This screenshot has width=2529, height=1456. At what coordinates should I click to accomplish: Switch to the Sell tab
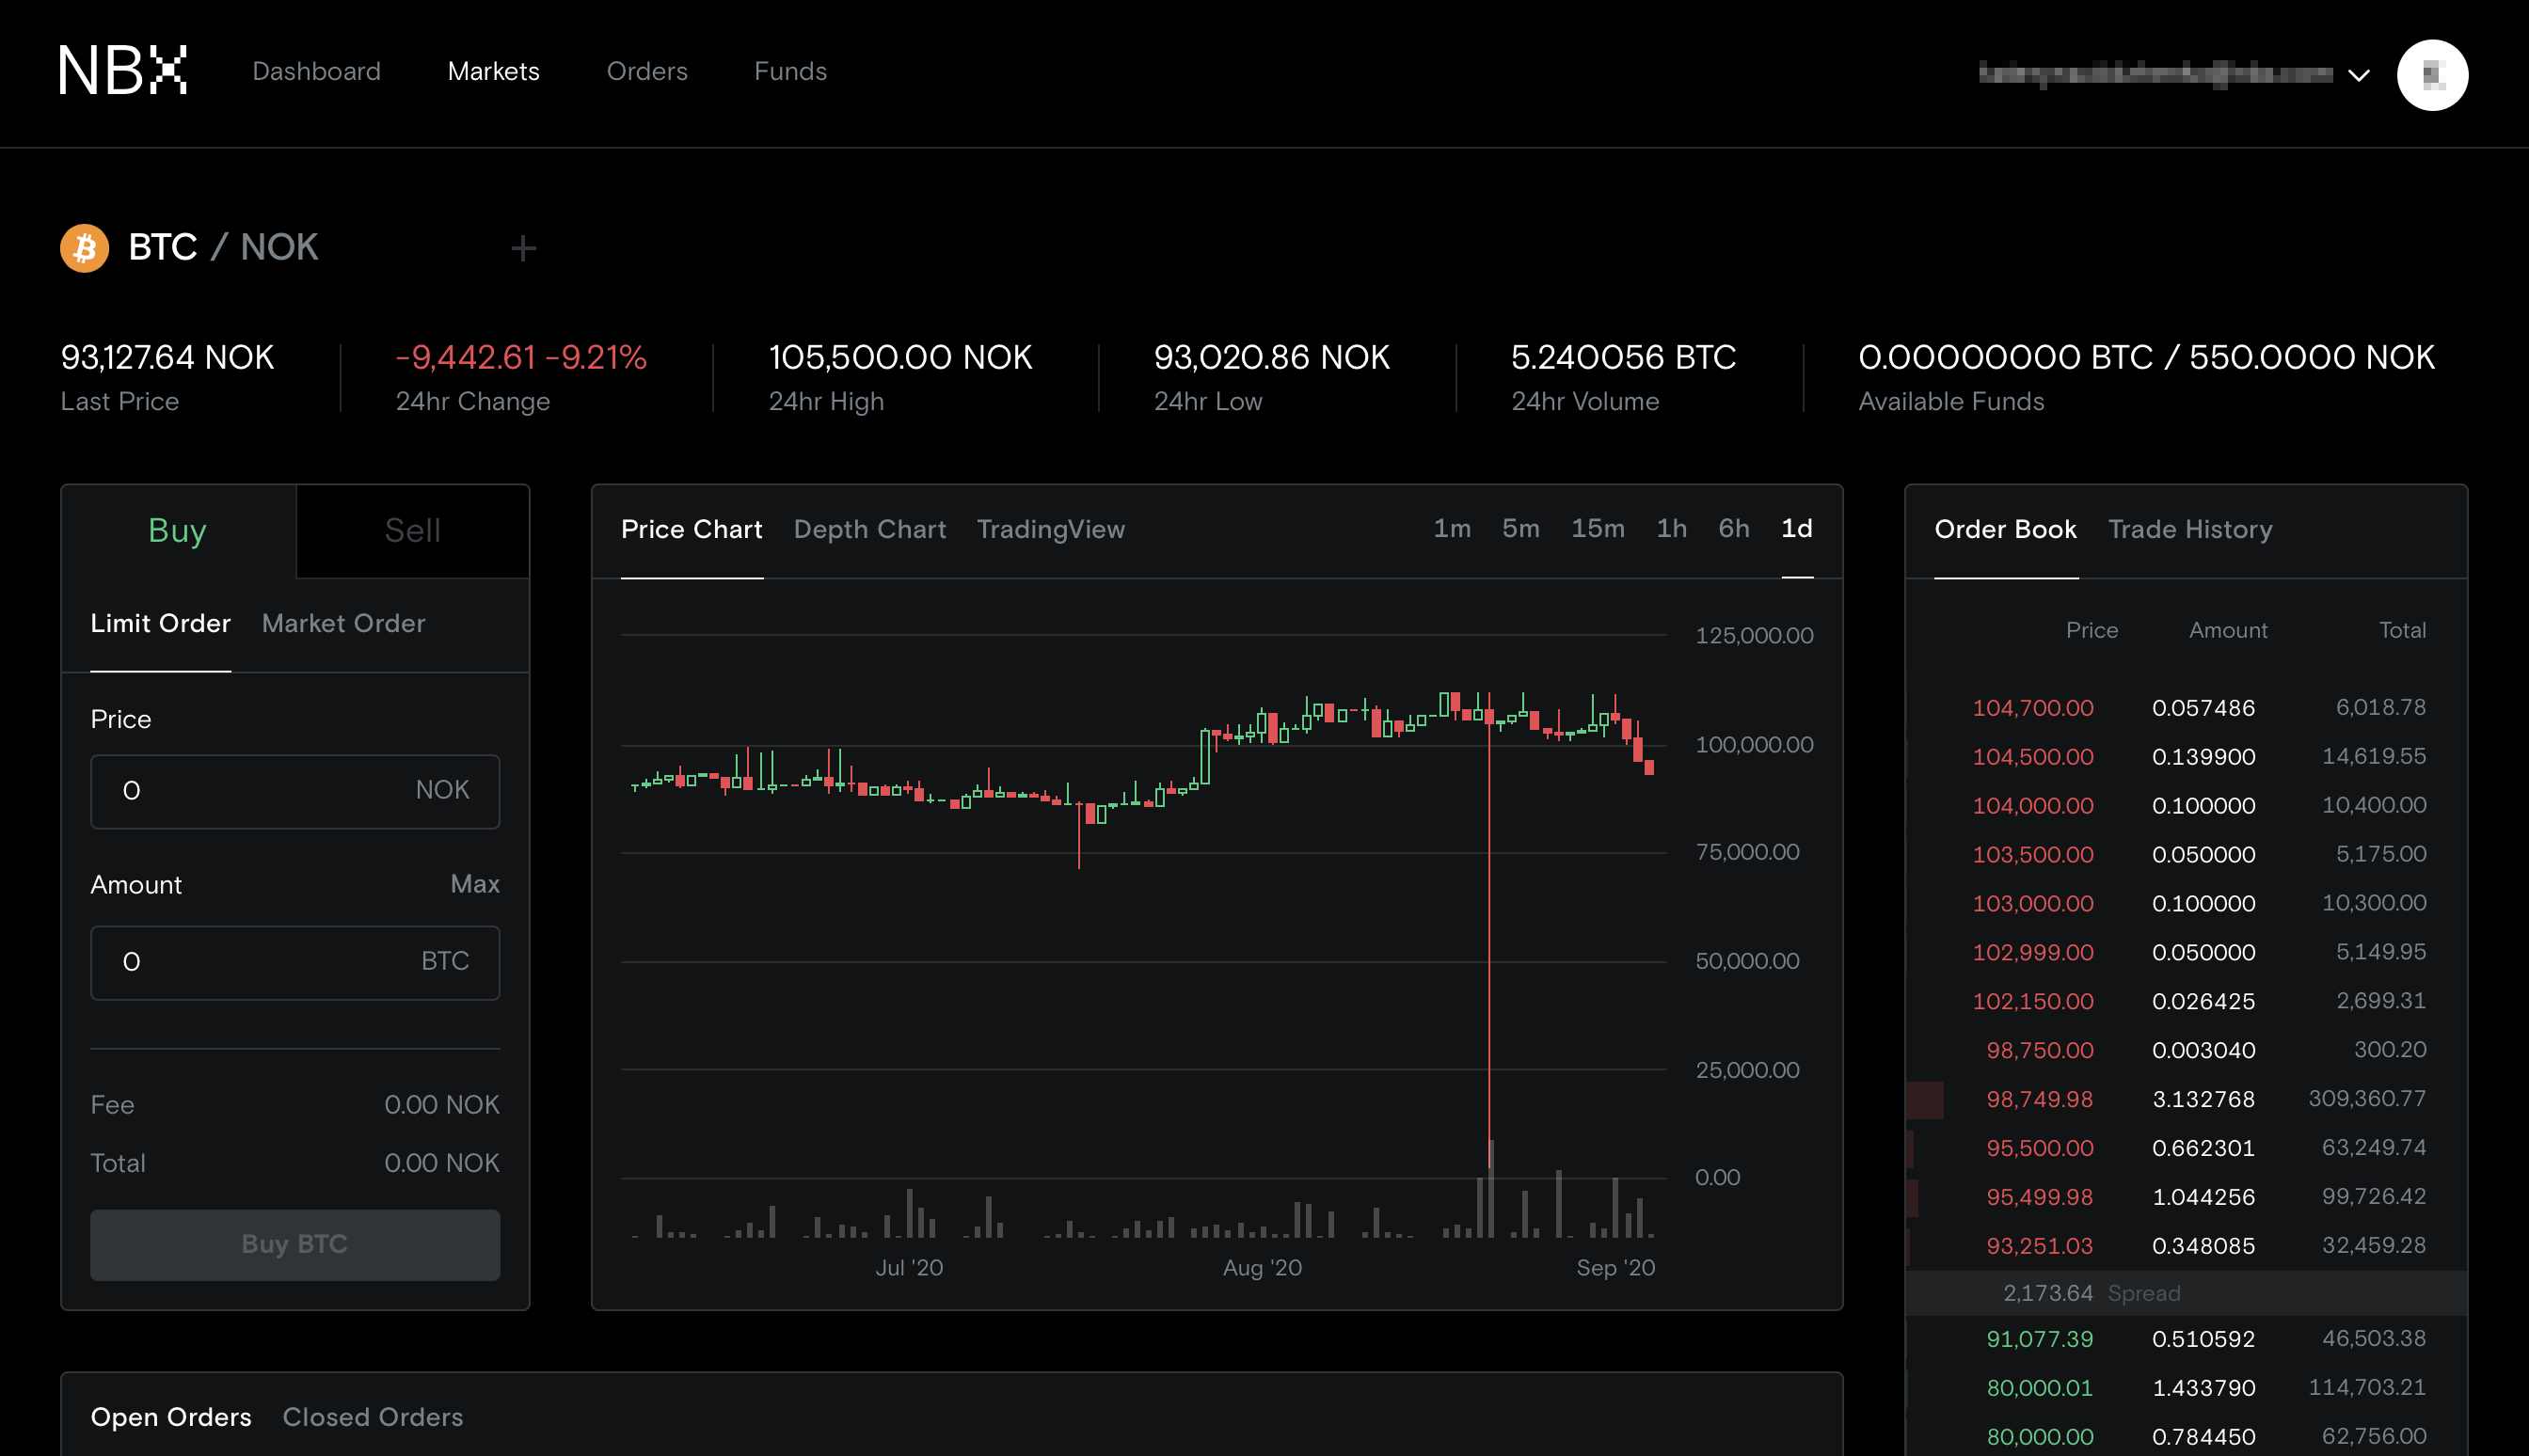(x=412, y=531)
